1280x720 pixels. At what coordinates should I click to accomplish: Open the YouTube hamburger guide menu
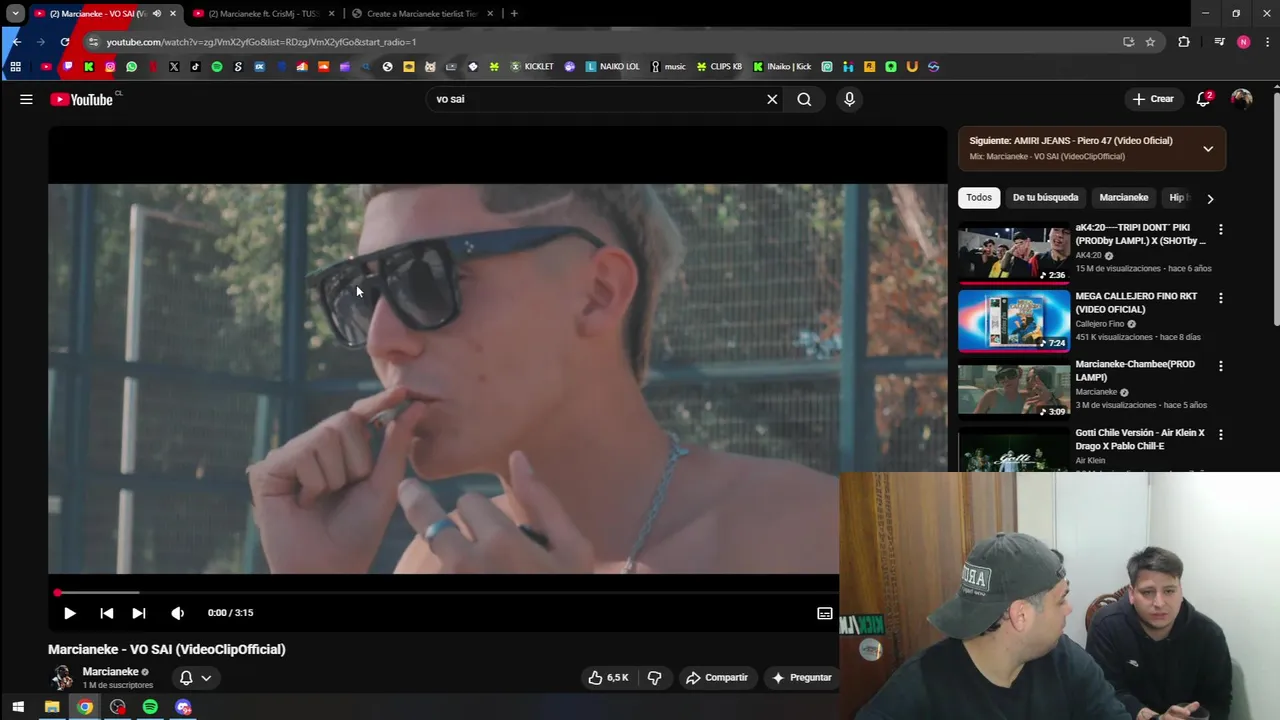click(26, 99)
